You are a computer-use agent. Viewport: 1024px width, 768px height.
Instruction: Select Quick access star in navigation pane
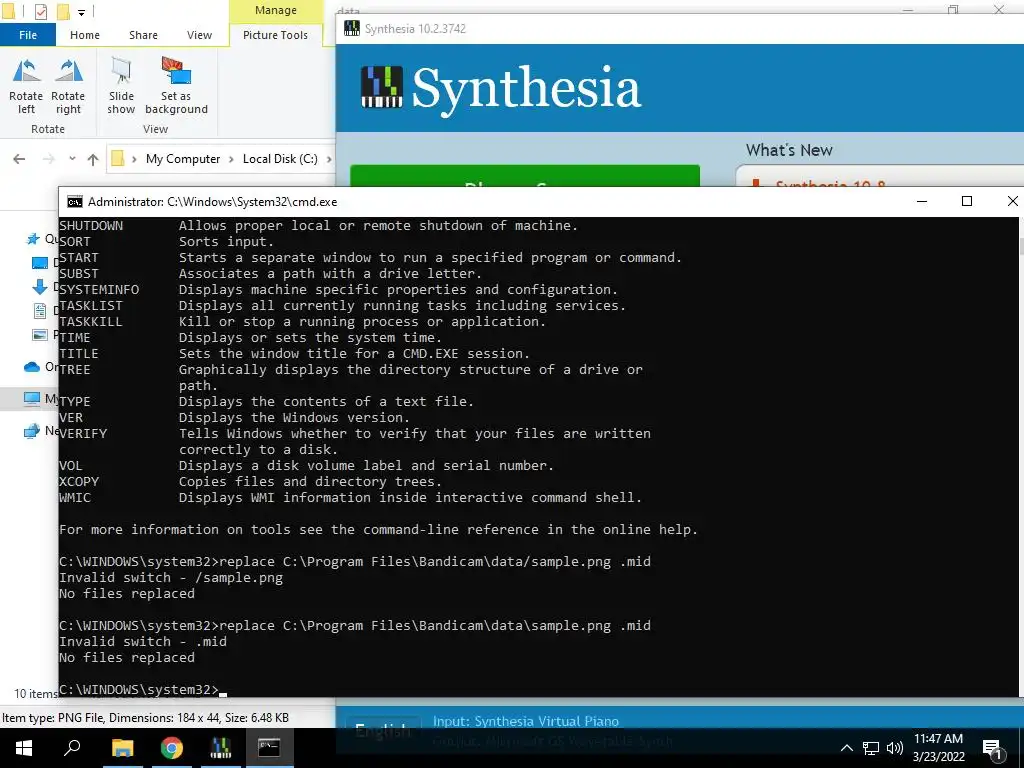click(33, 239)
